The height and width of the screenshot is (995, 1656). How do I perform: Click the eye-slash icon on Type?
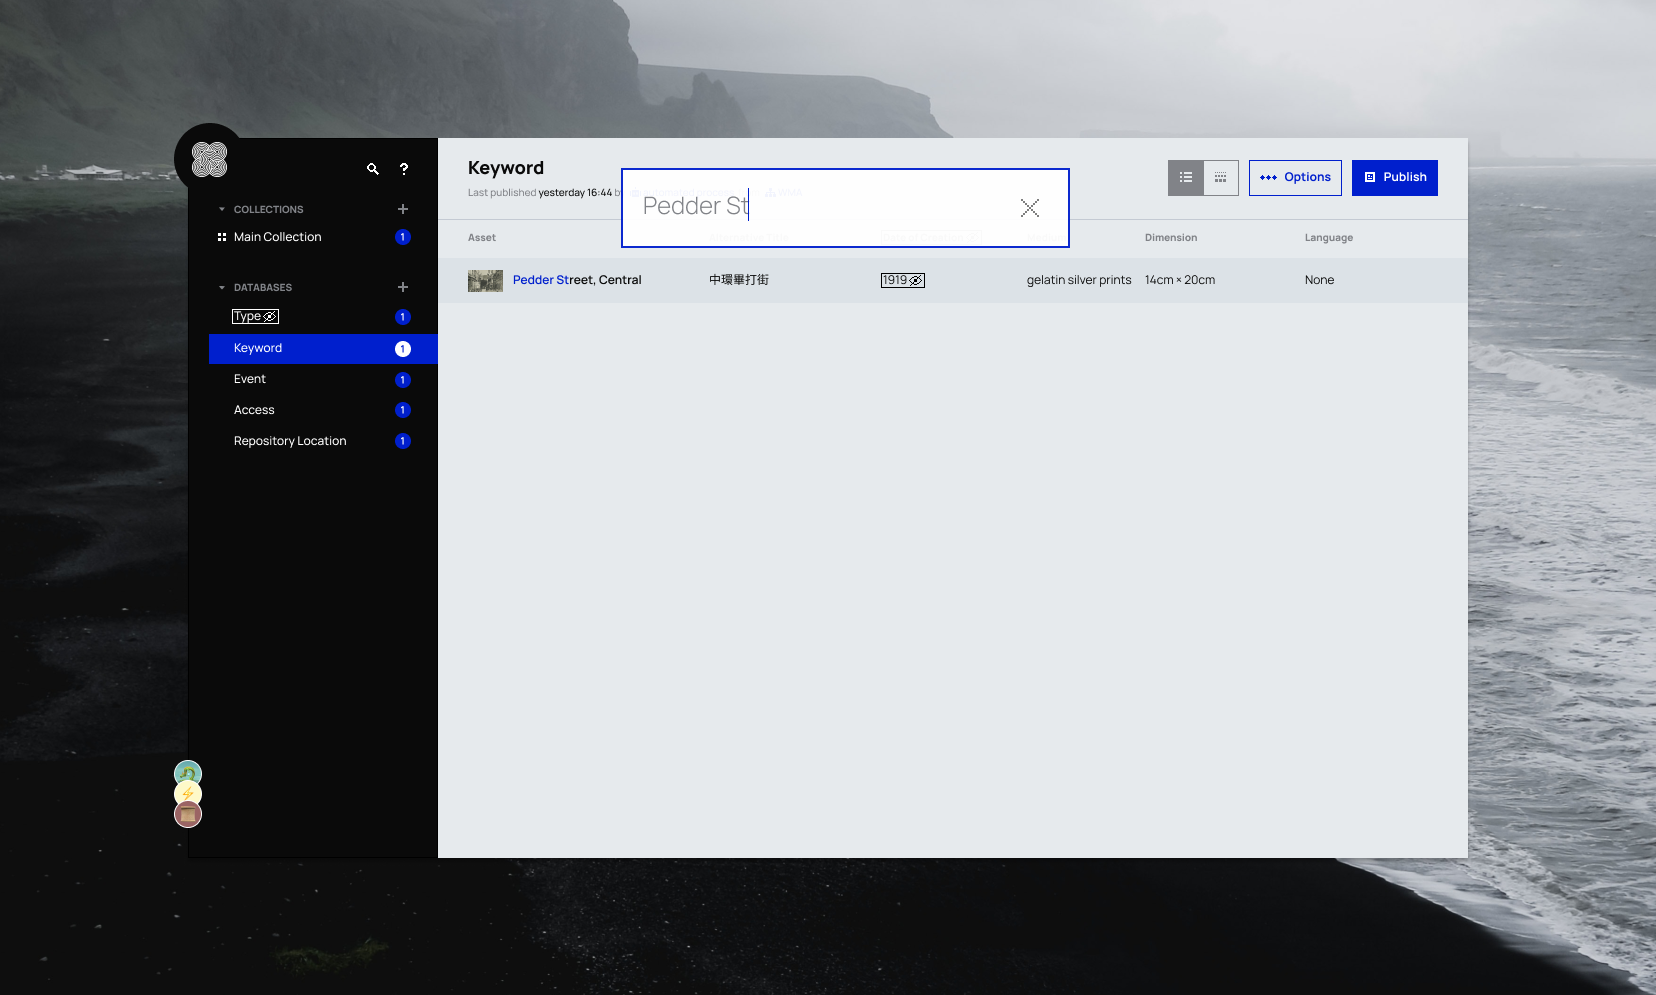click(x=270, y=317)
